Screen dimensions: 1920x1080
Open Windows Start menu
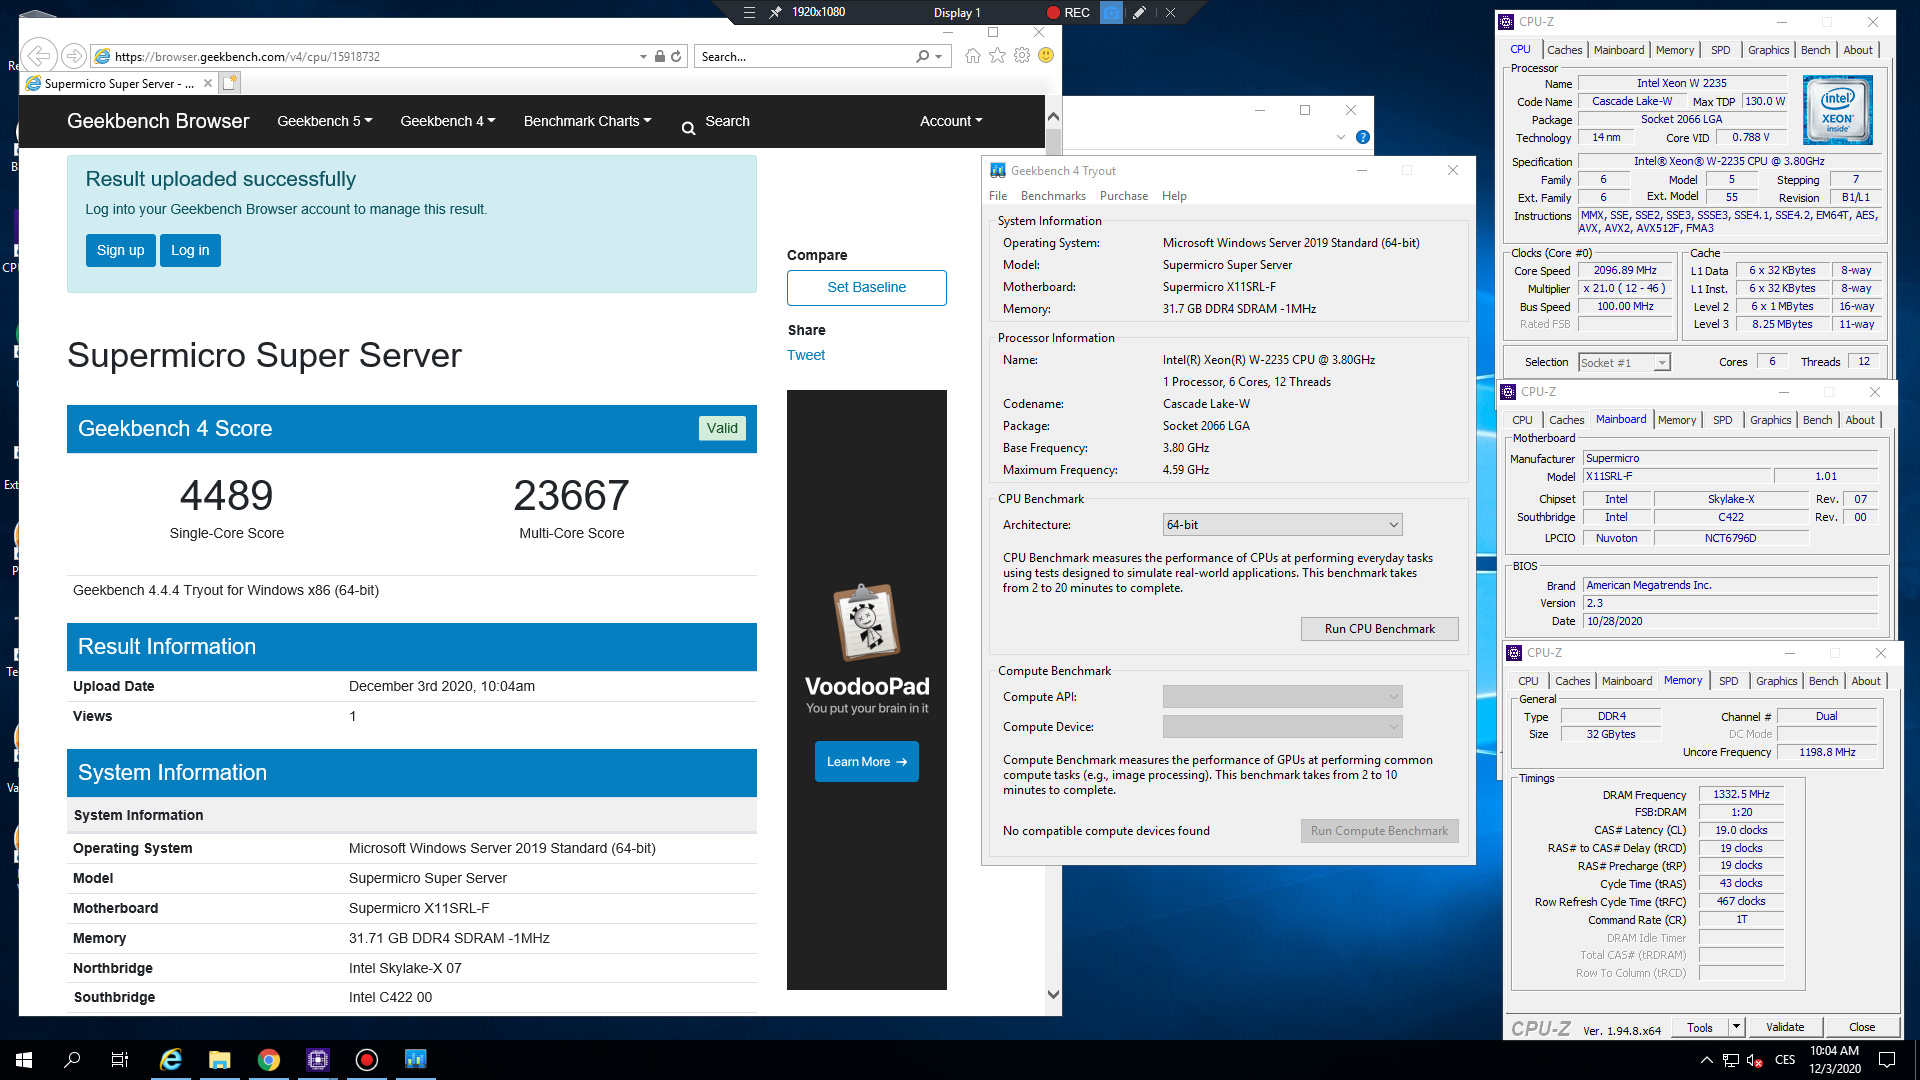pyautogui.click(x=24, y=1060)
